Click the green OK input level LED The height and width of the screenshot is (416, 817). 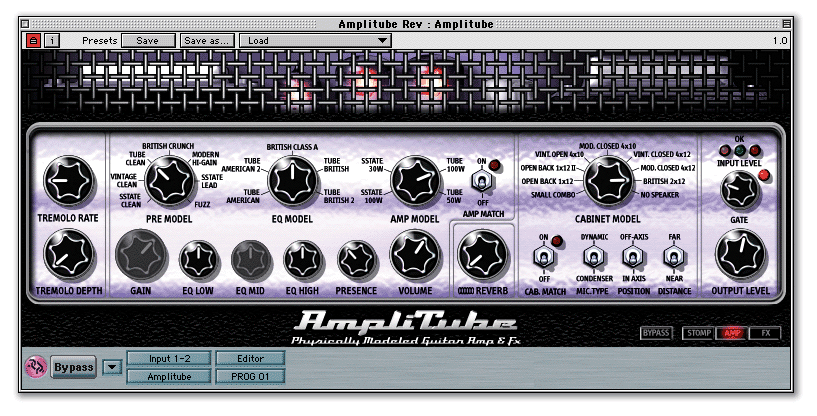pos(739,151)
